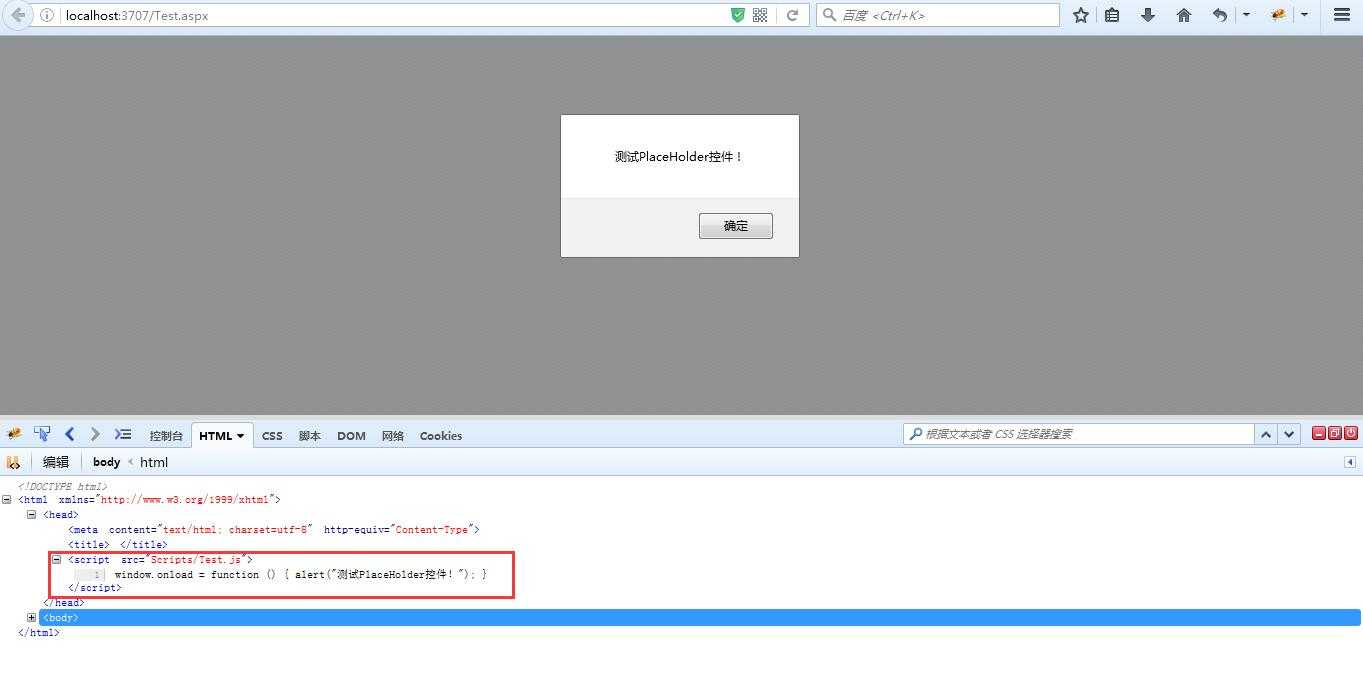Open the bookmarks list icon
The height and width of the screenshot is (692, 1363).
1112,15
